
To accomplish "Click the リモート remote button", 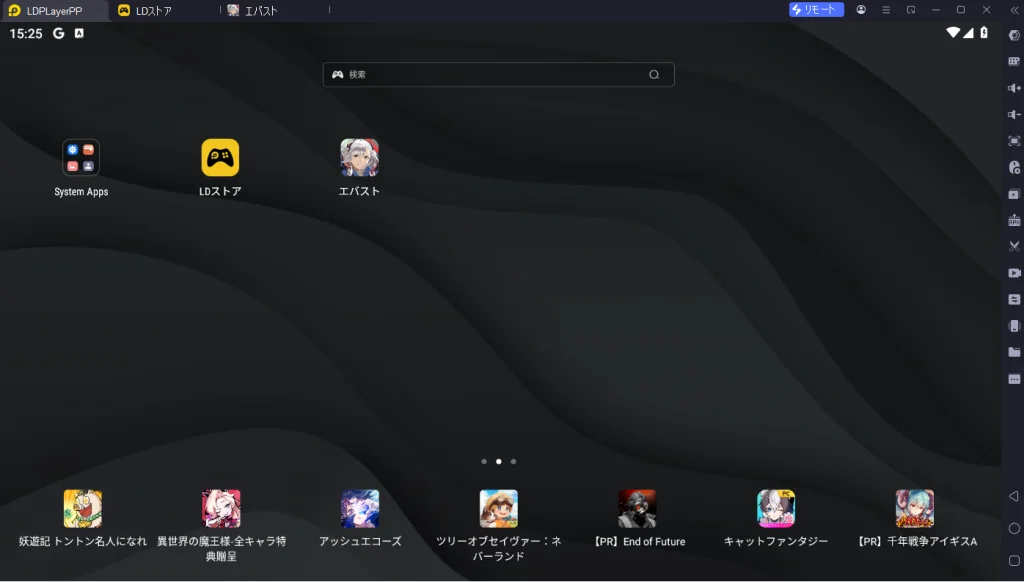I will click(x=816, y=10).
